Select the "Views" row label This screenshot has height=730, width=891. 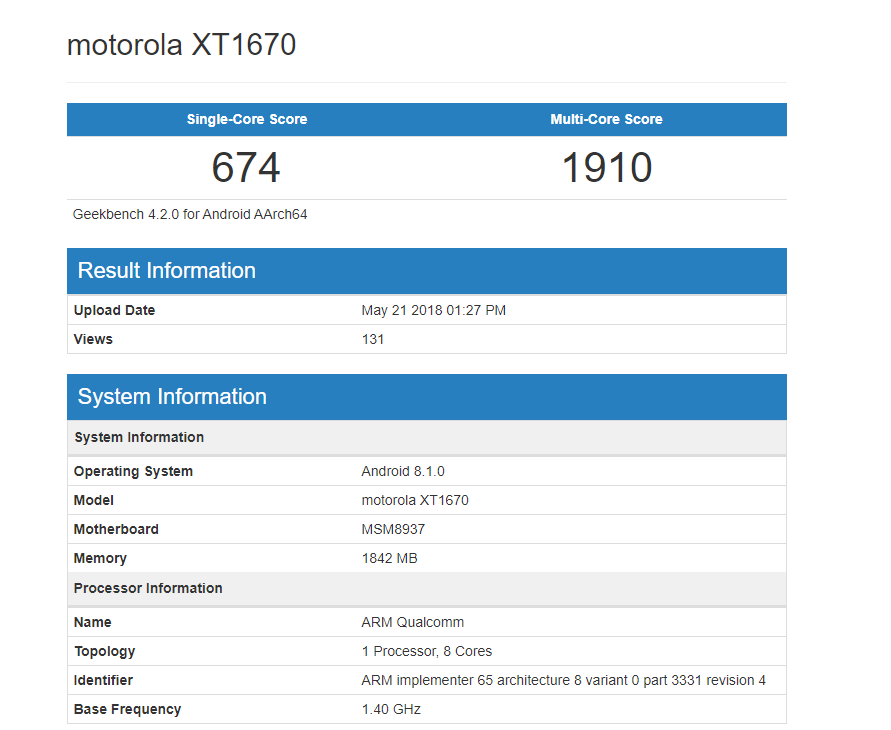tap(93, 339)
